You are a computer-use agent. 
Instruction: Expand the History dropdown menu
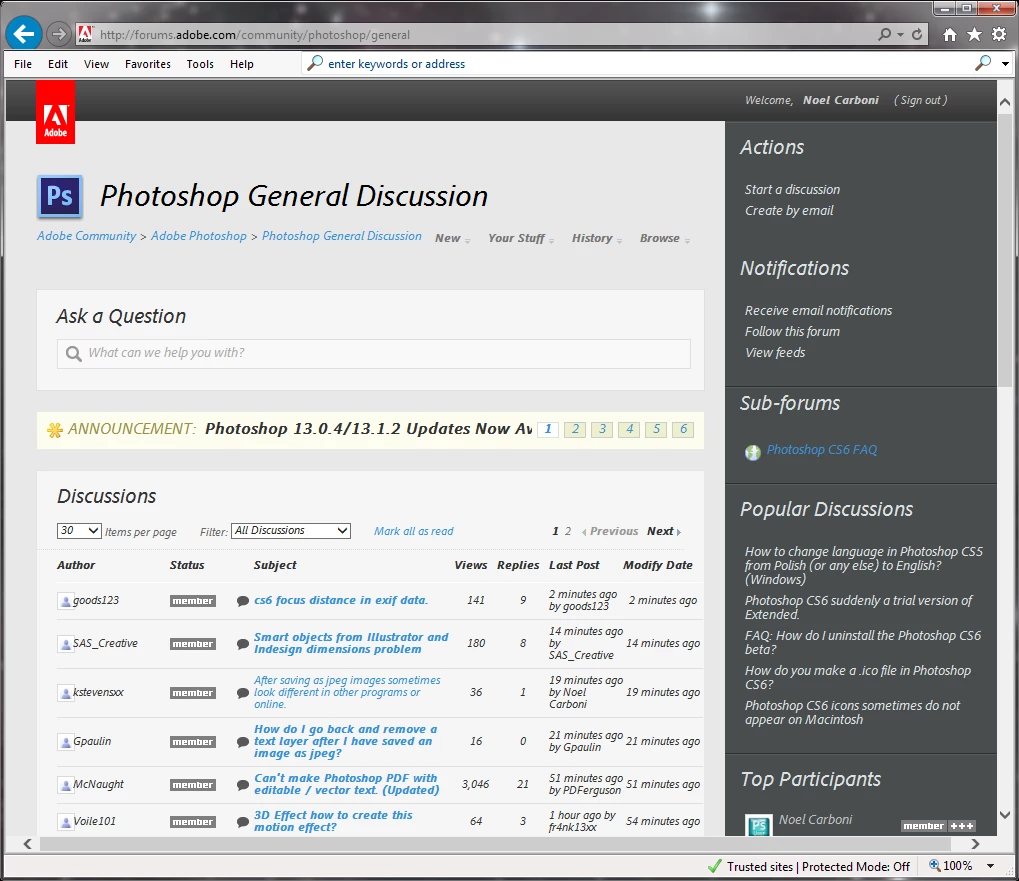[597, 238]
